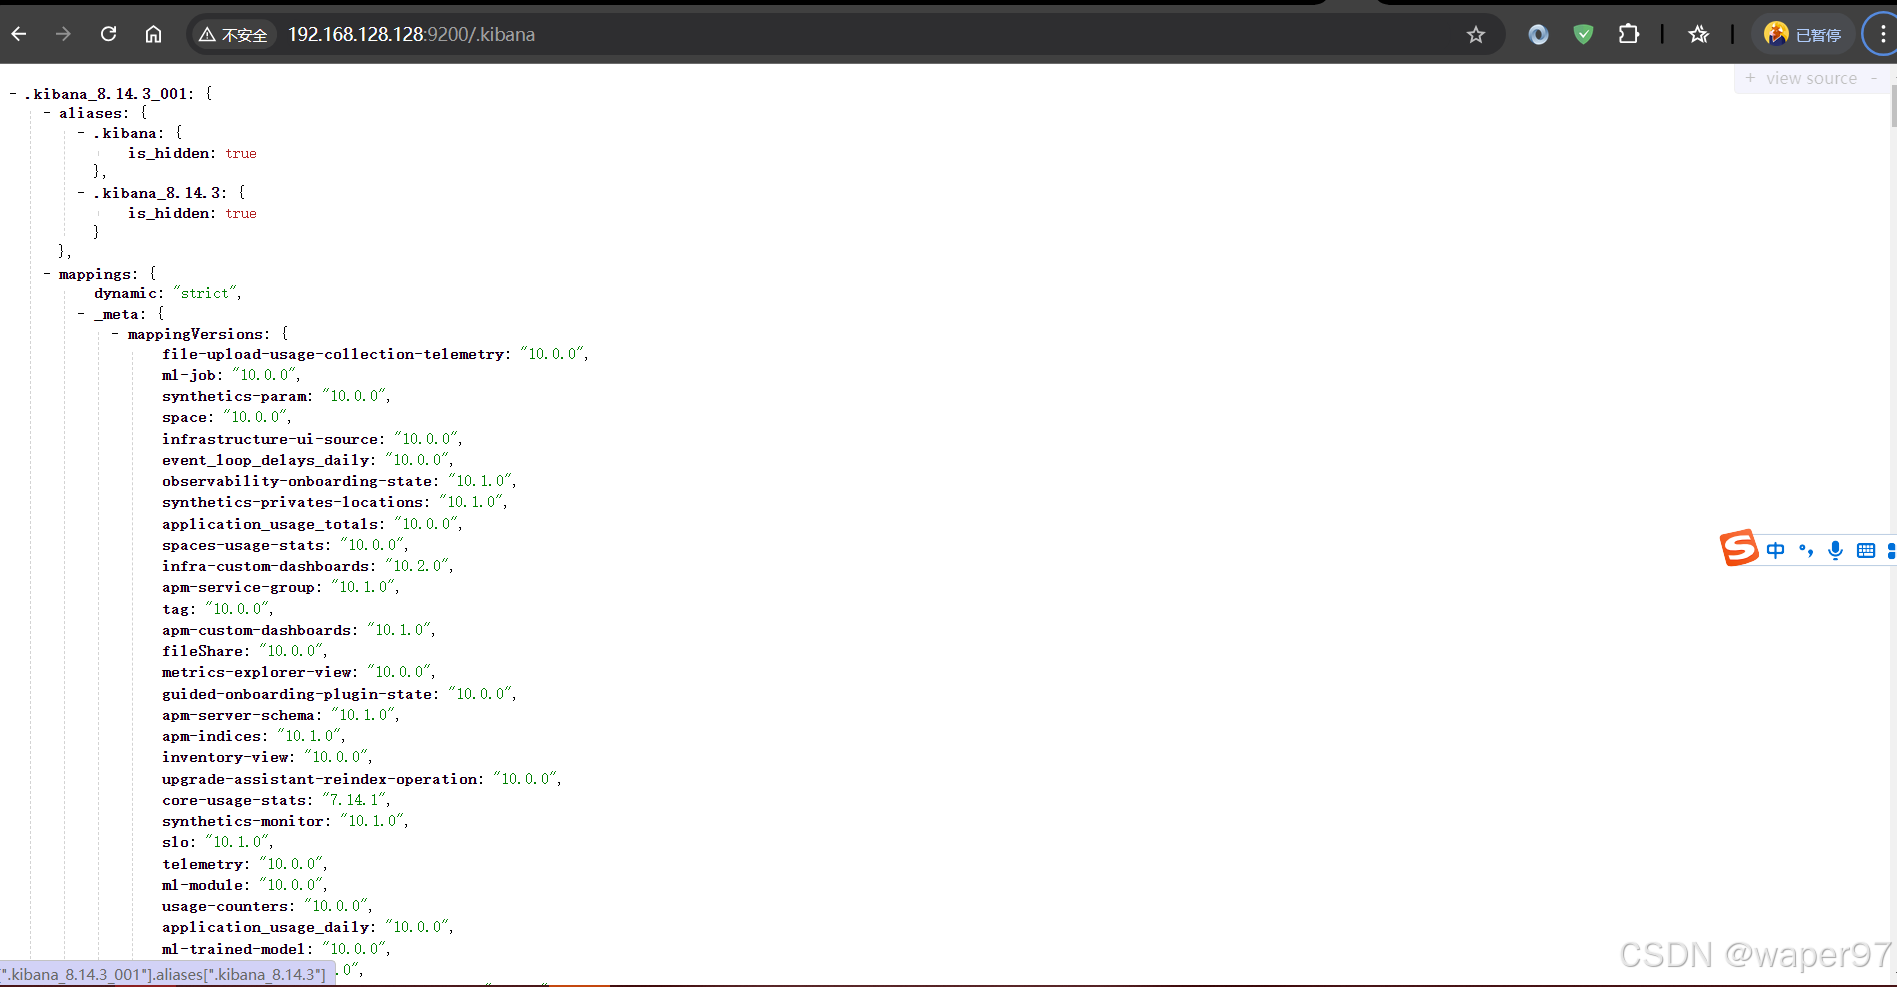
Task: Collapse all nodes with the minus button
Action: point(1874,78)
